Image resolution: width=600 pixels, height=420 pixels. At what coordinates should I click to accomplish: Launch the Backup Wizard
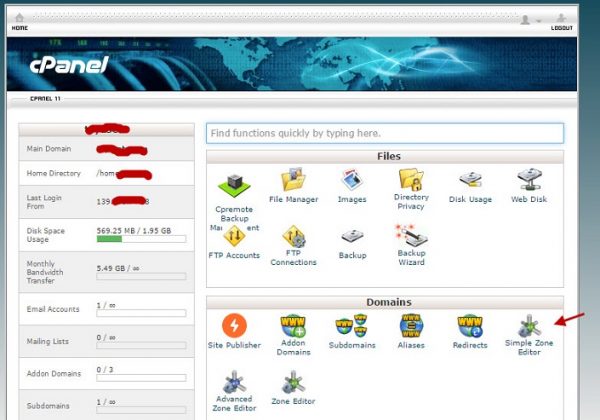tap(411, 235)
